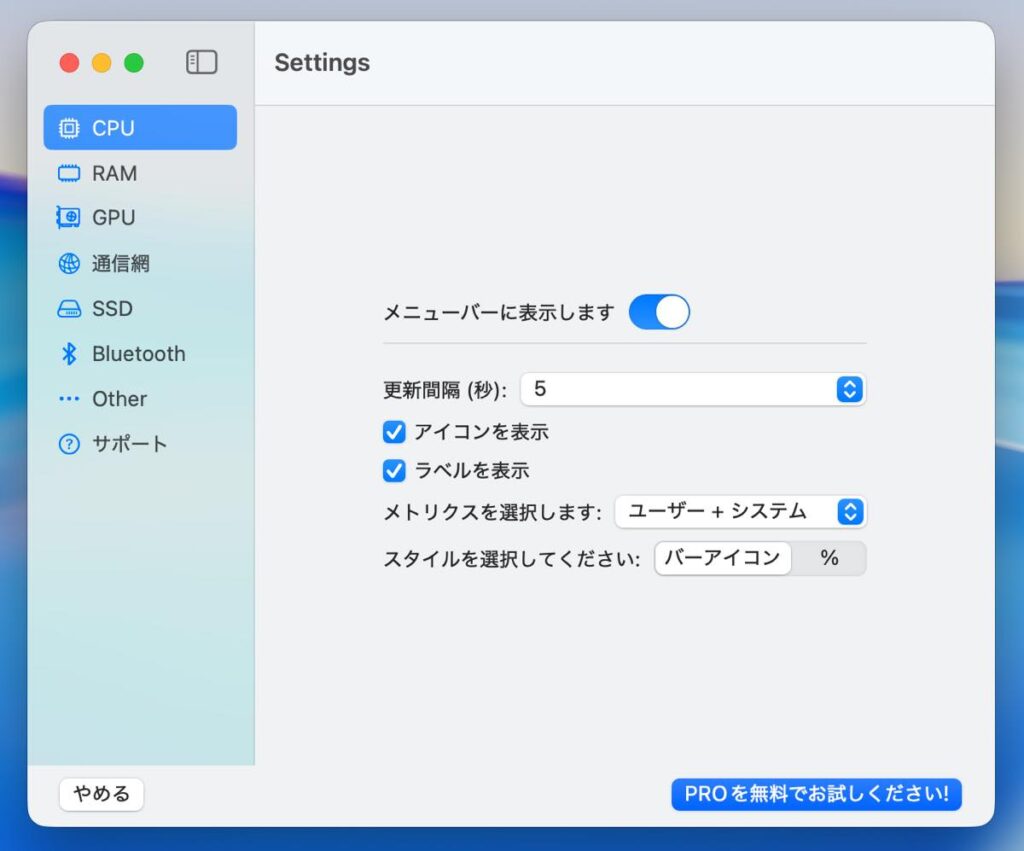Collapse the sidebar with the toggle icon
The image size is (1024, 851).
201,62
